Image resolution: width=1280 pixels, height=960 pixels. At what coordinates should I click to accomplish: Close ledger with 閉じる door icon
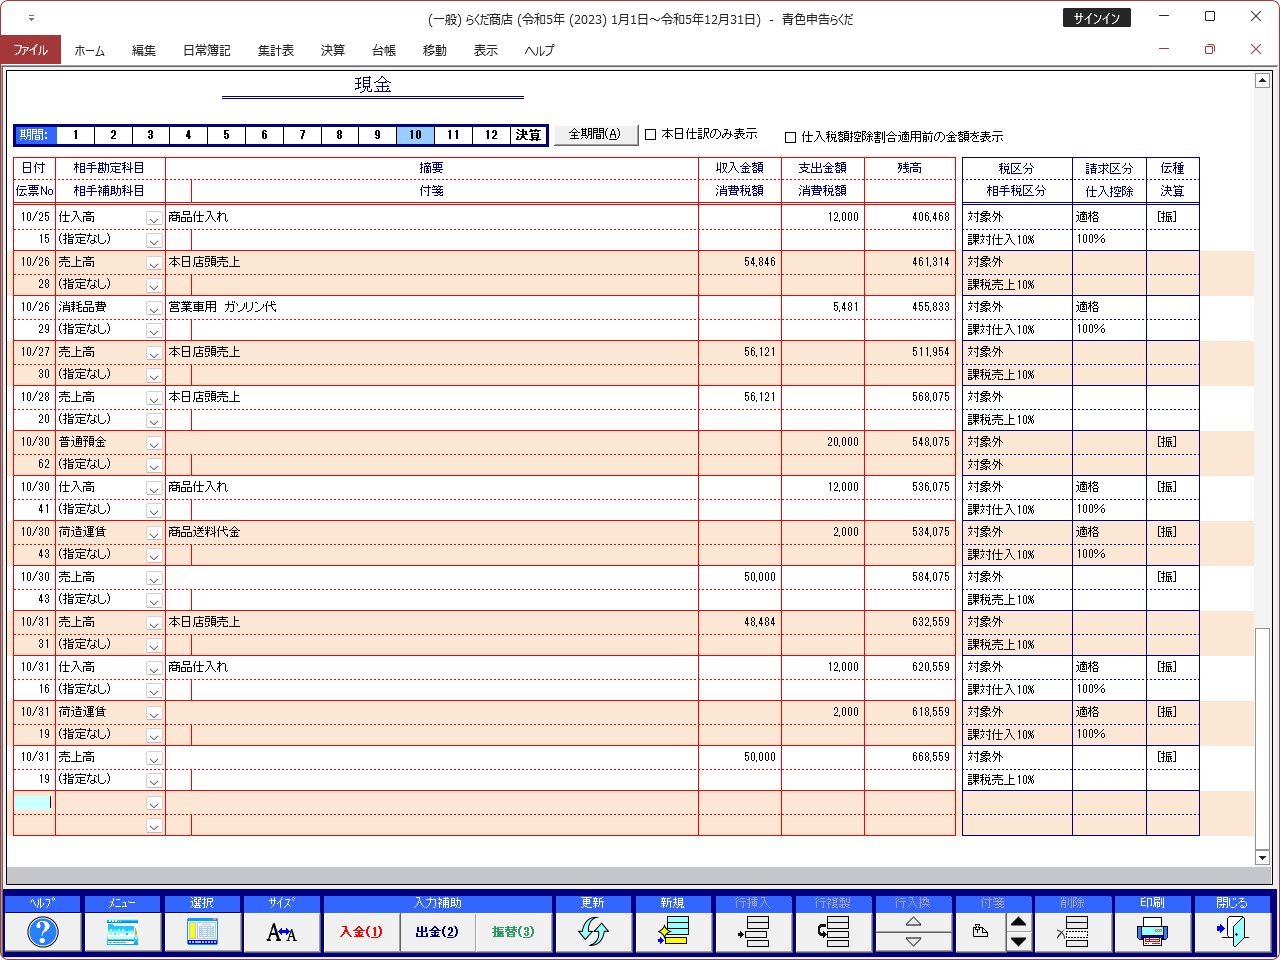1233,932
